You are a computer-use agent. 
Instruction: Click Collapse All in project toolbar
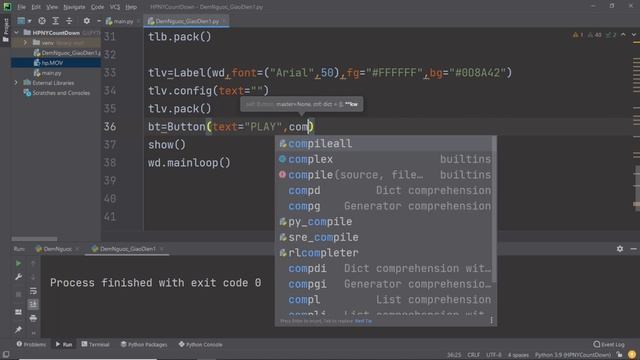[69, 21]
